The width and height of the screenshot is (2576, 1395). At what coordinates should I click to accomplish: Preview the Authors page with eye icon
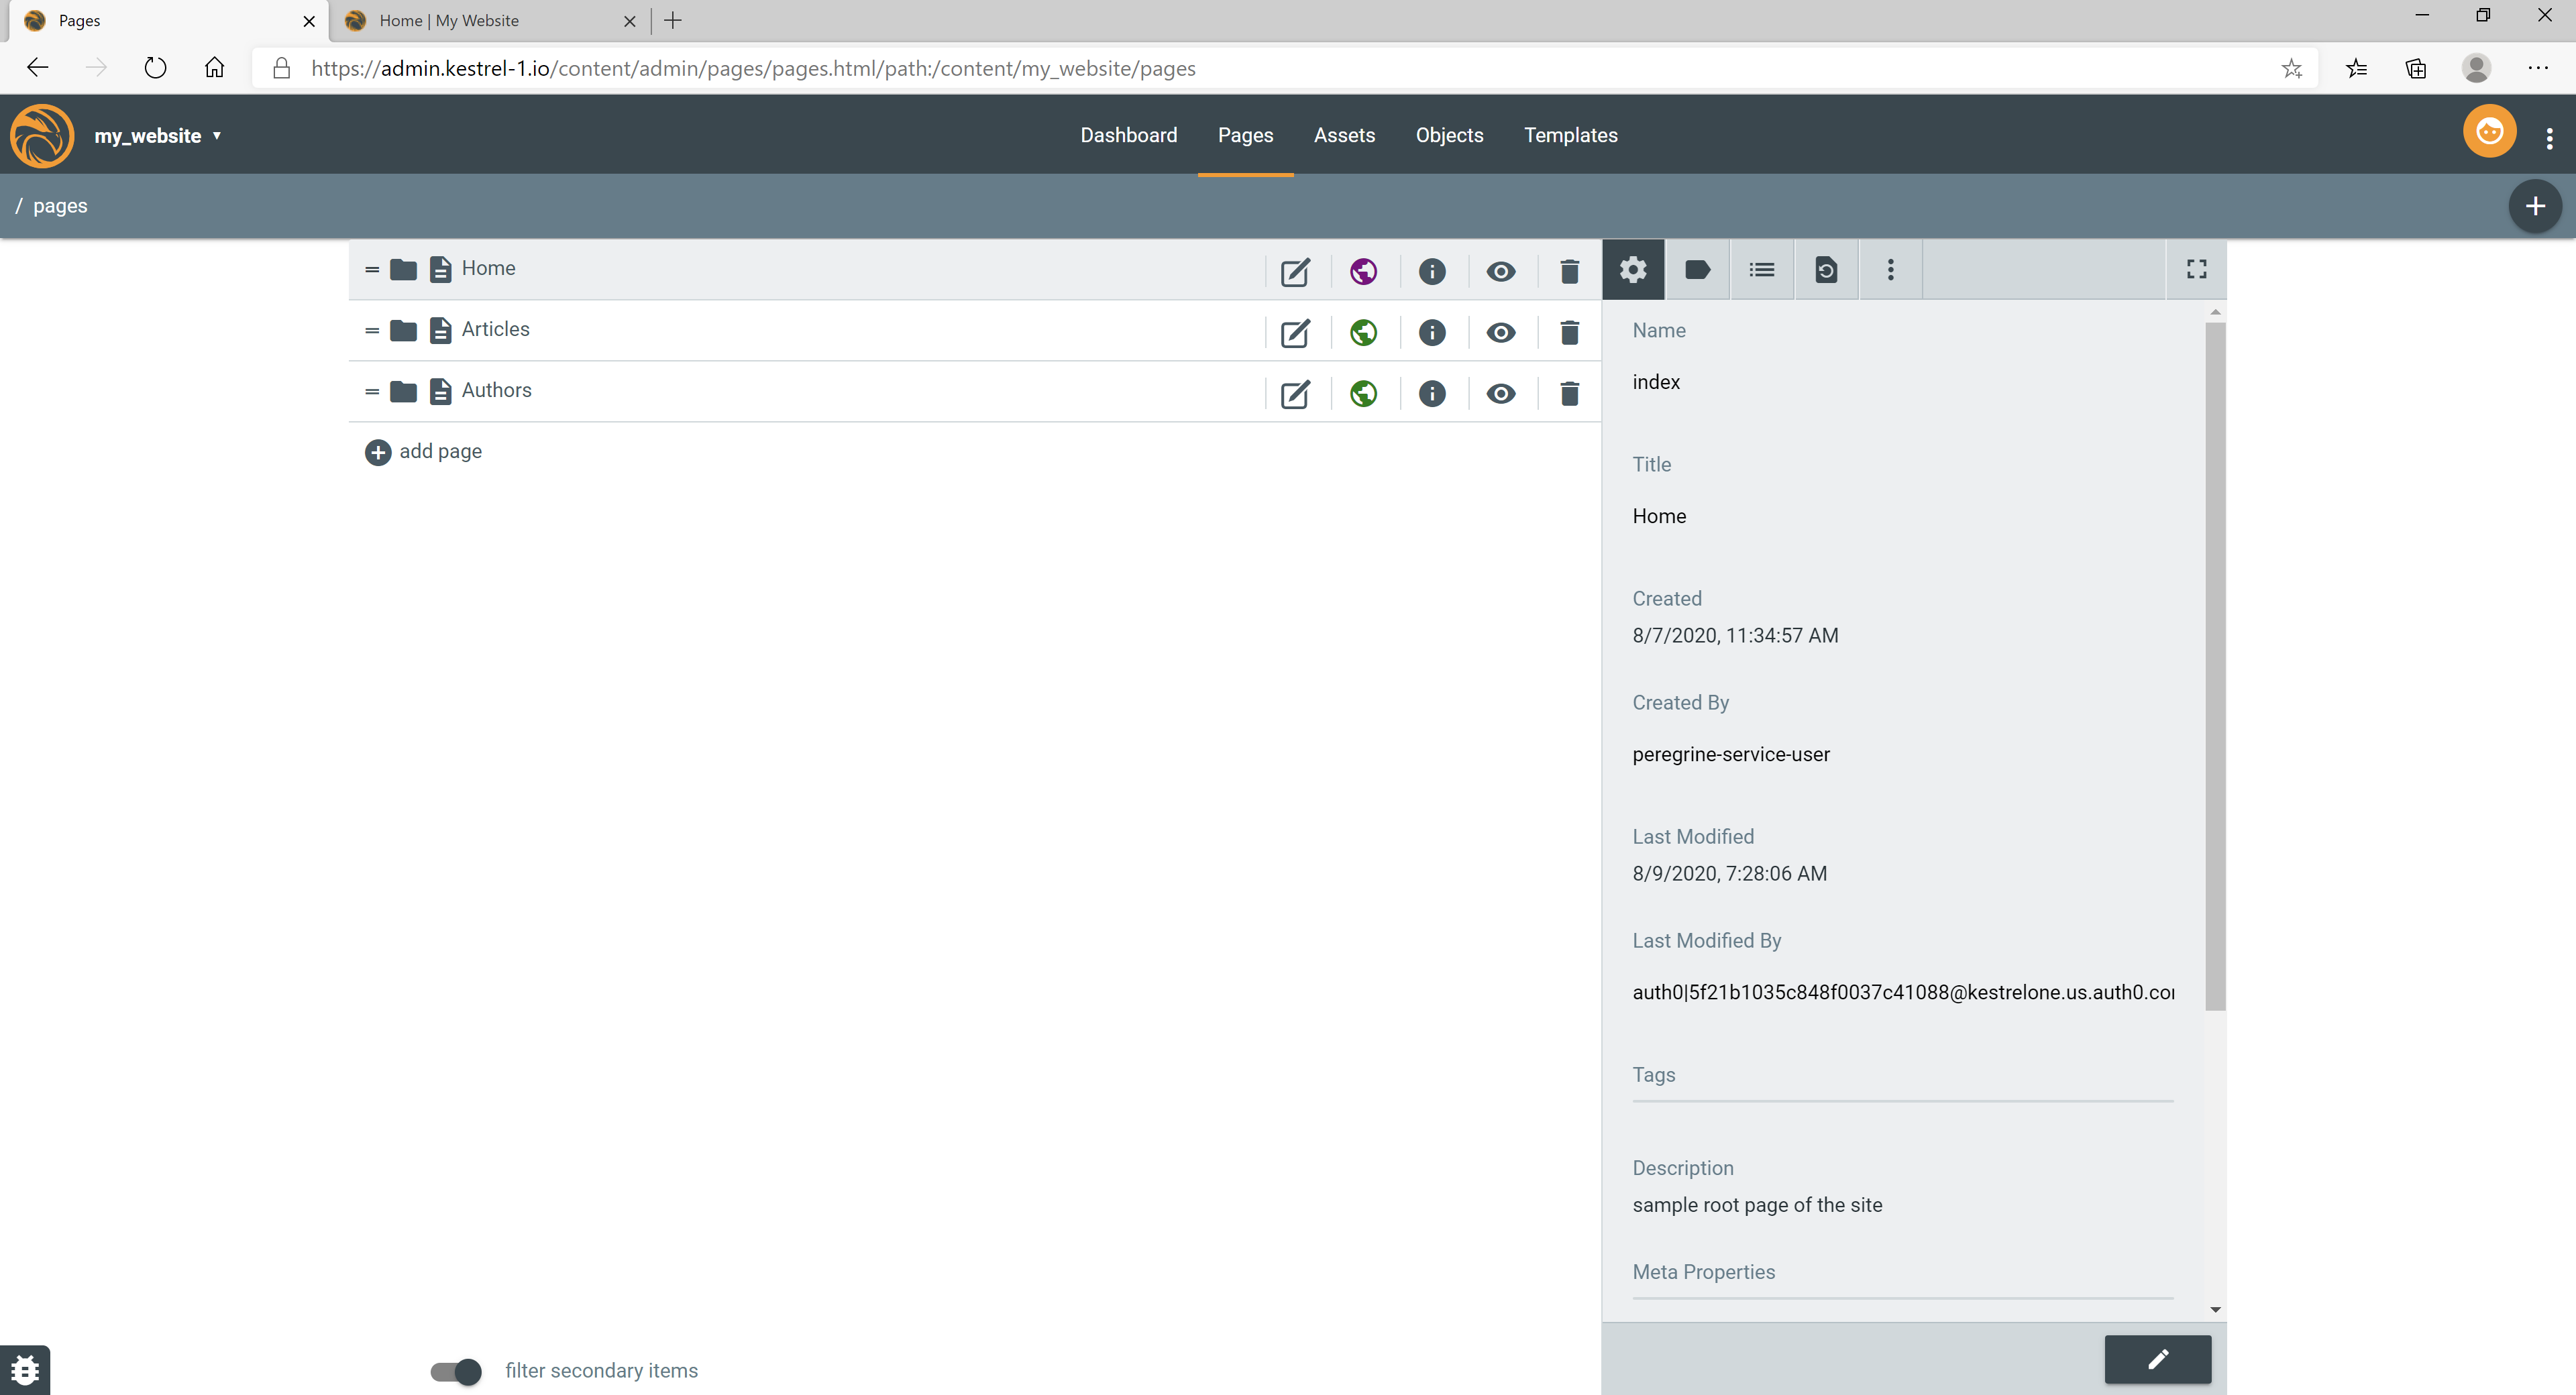(1500, 393)
